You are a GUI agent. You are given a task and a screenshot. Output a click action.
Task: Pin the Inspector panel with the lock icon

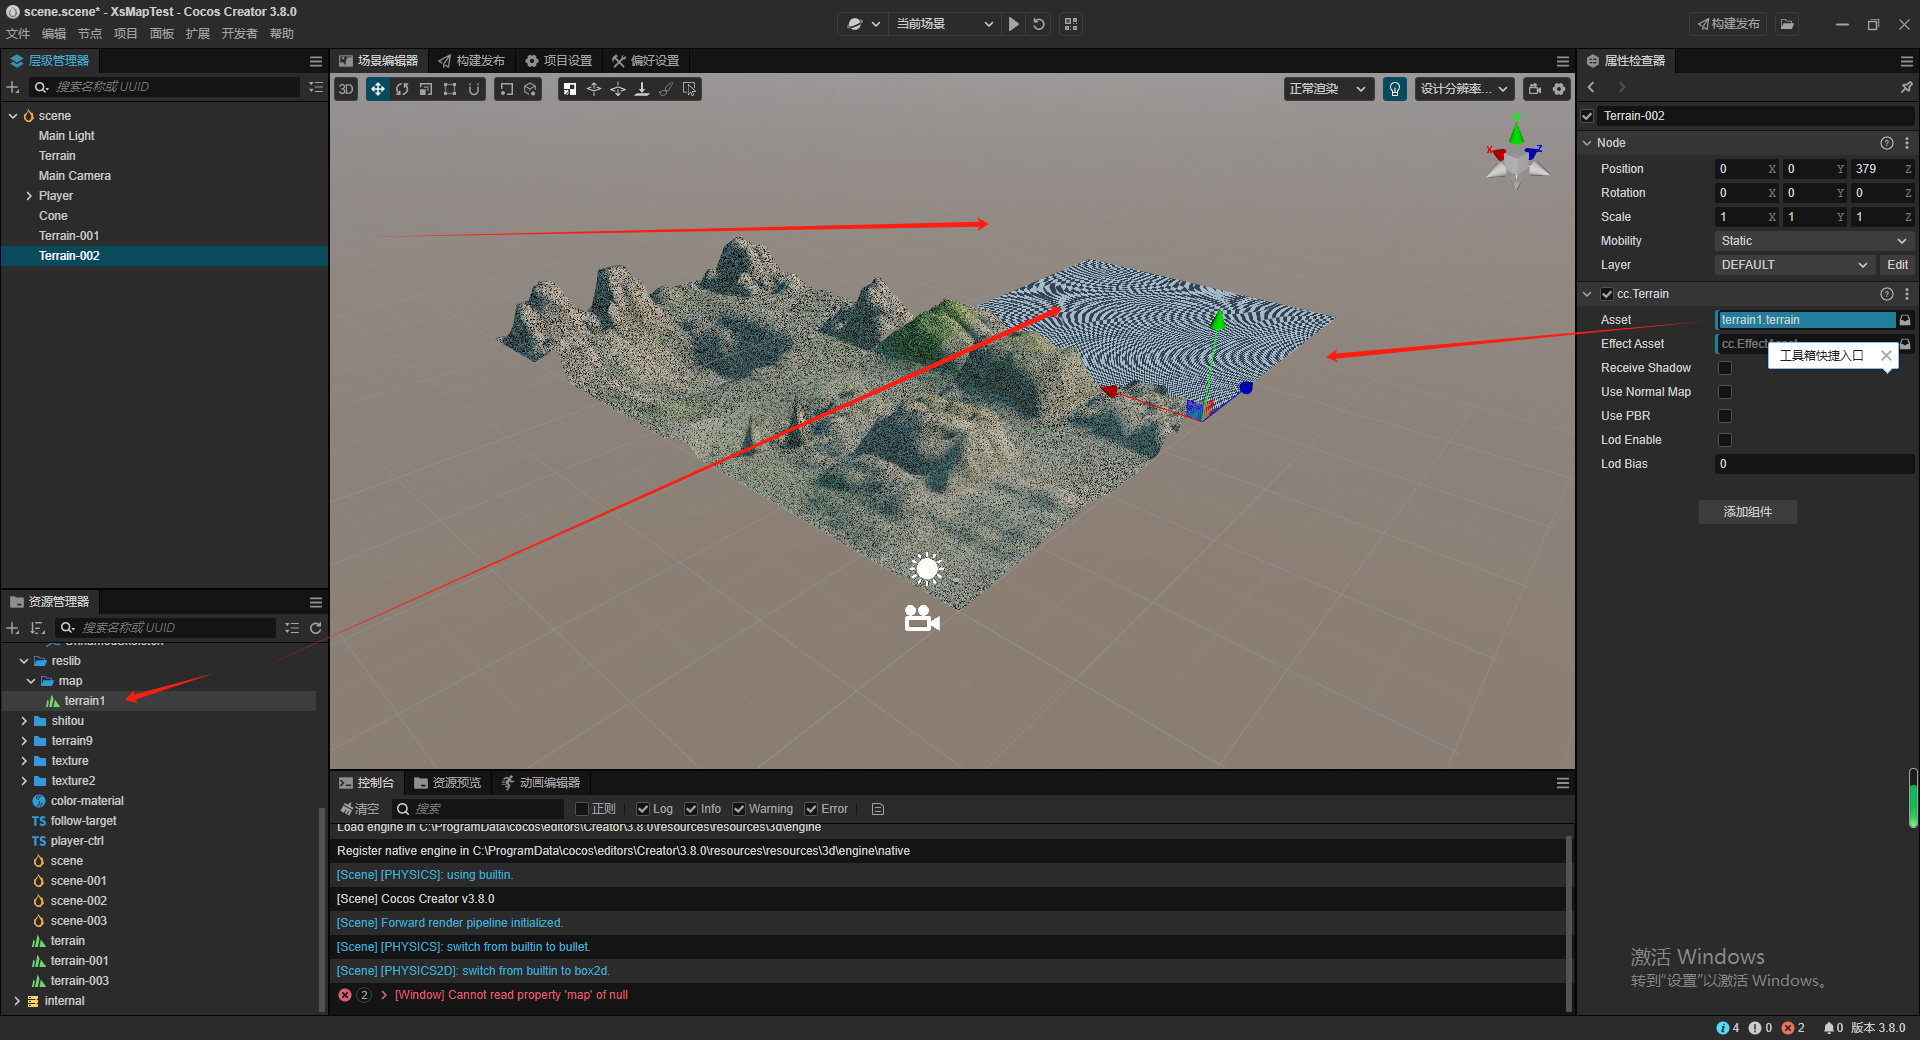coord(1906,88)
